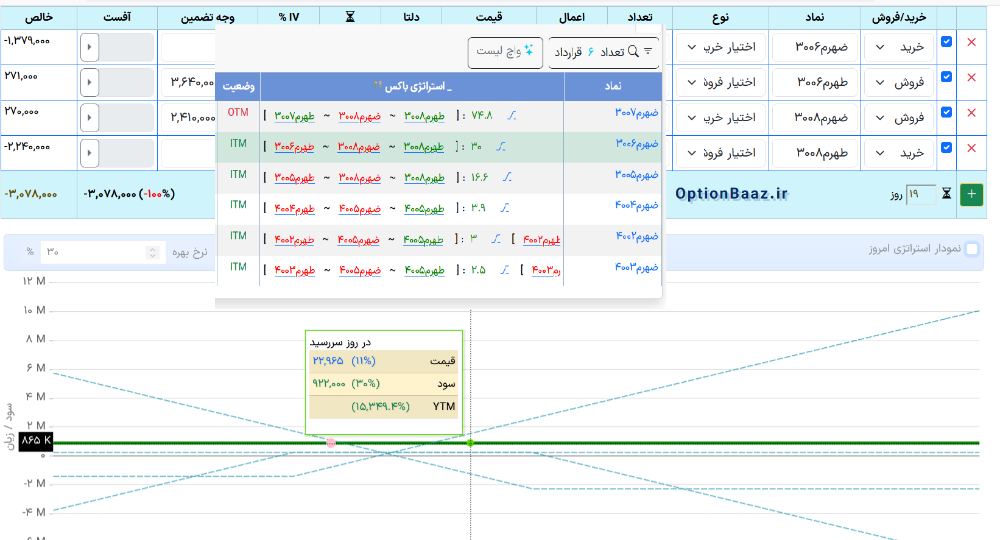Open فروش dropdown in ضهرم۳۰۰۸ row
The width and height of the screenshot is (1000, 540).
pos(899,117)
